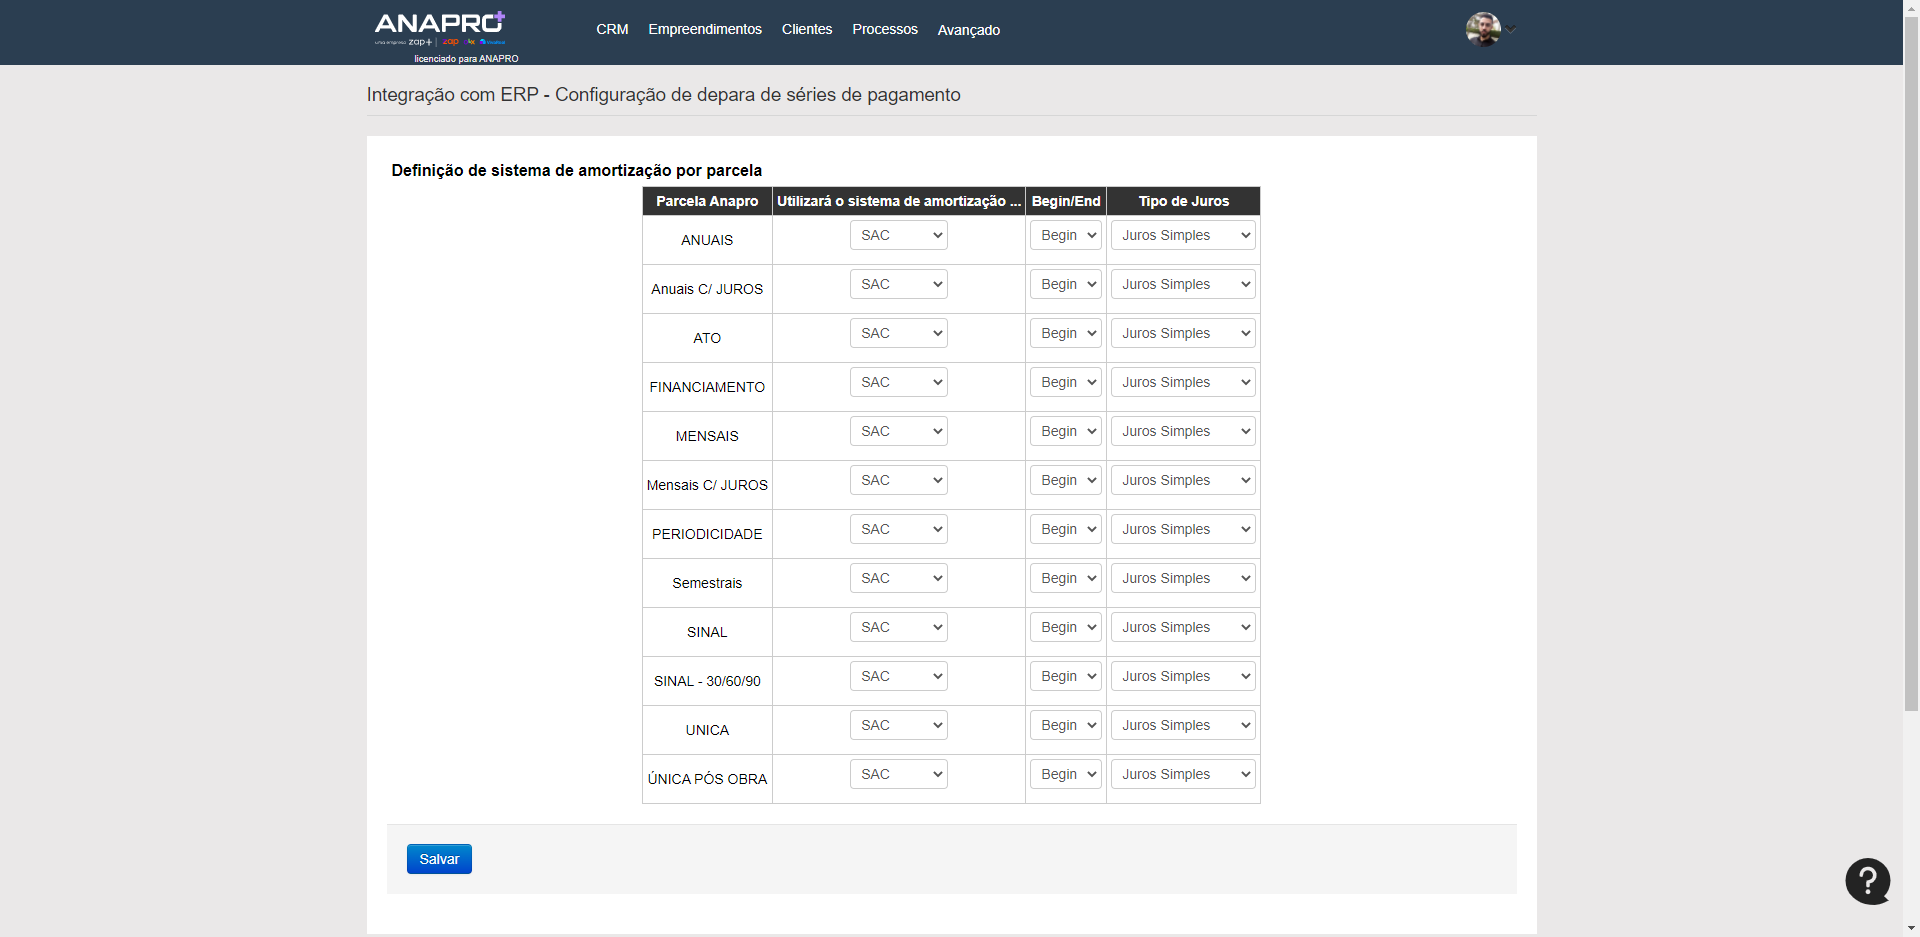Expand amortization system dropdown for ANUAIS
Viewport: 1920px width, 937px height.
(898, 235)
